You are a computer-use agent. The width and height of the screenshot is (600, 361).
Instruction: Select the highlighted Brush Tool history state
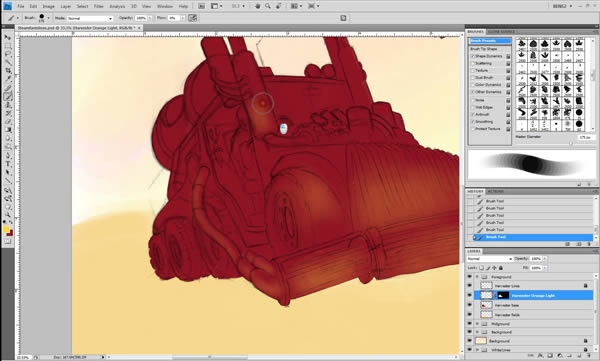point(533,237)
